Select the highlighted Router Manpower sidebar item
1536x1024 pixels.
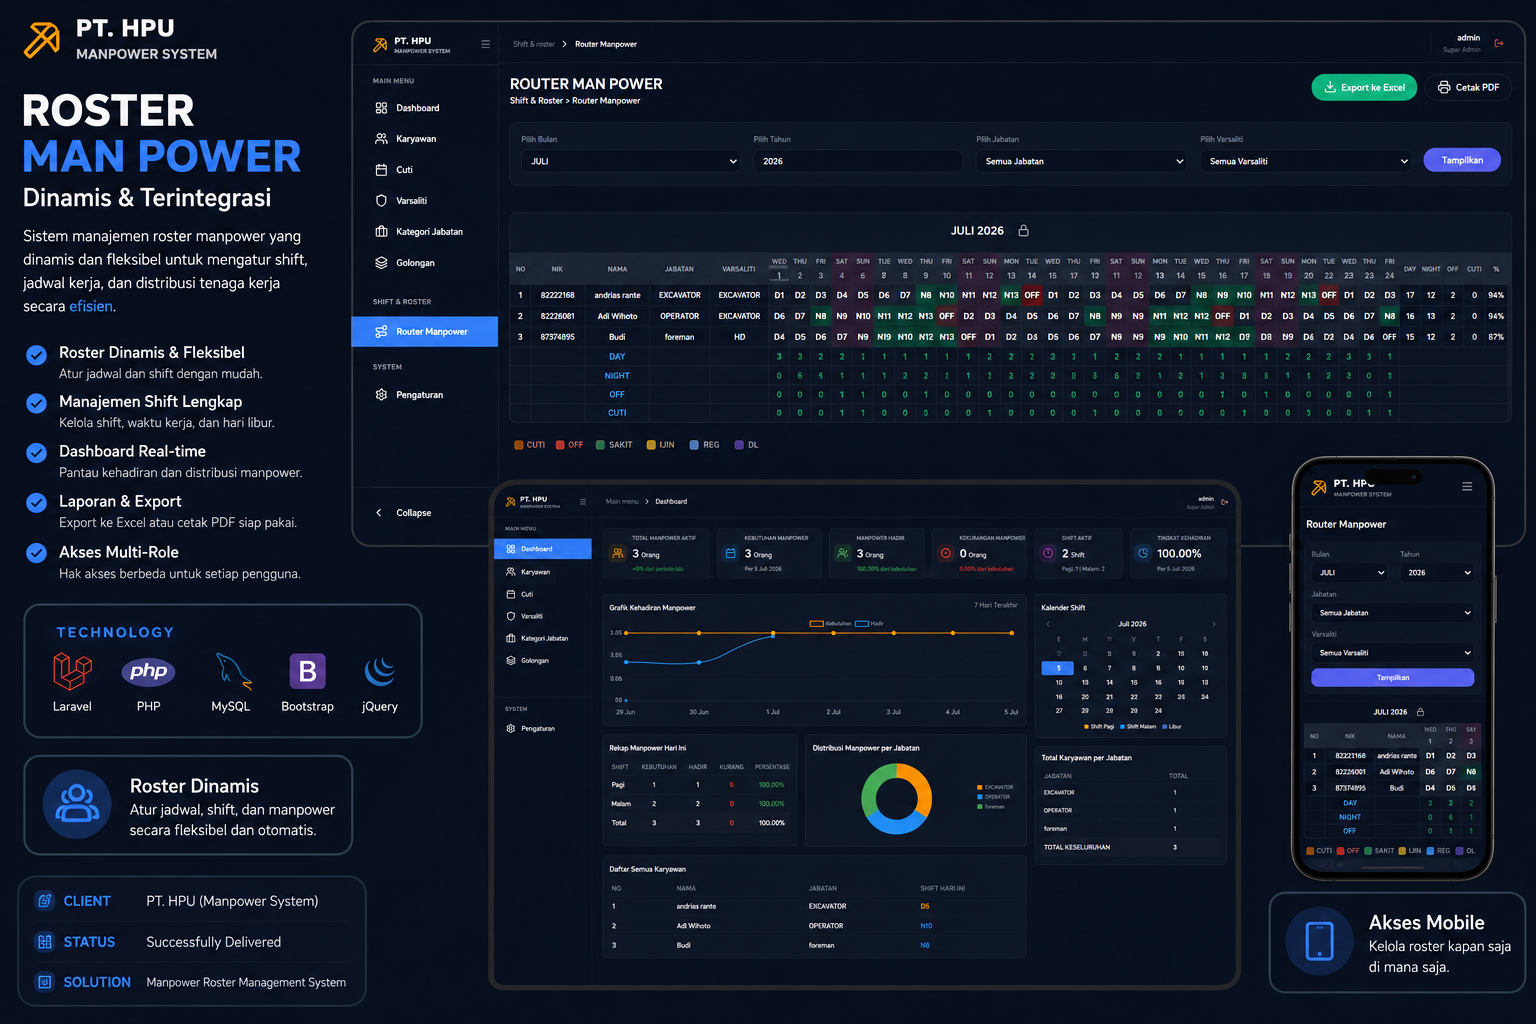click(x=425, y=332)
